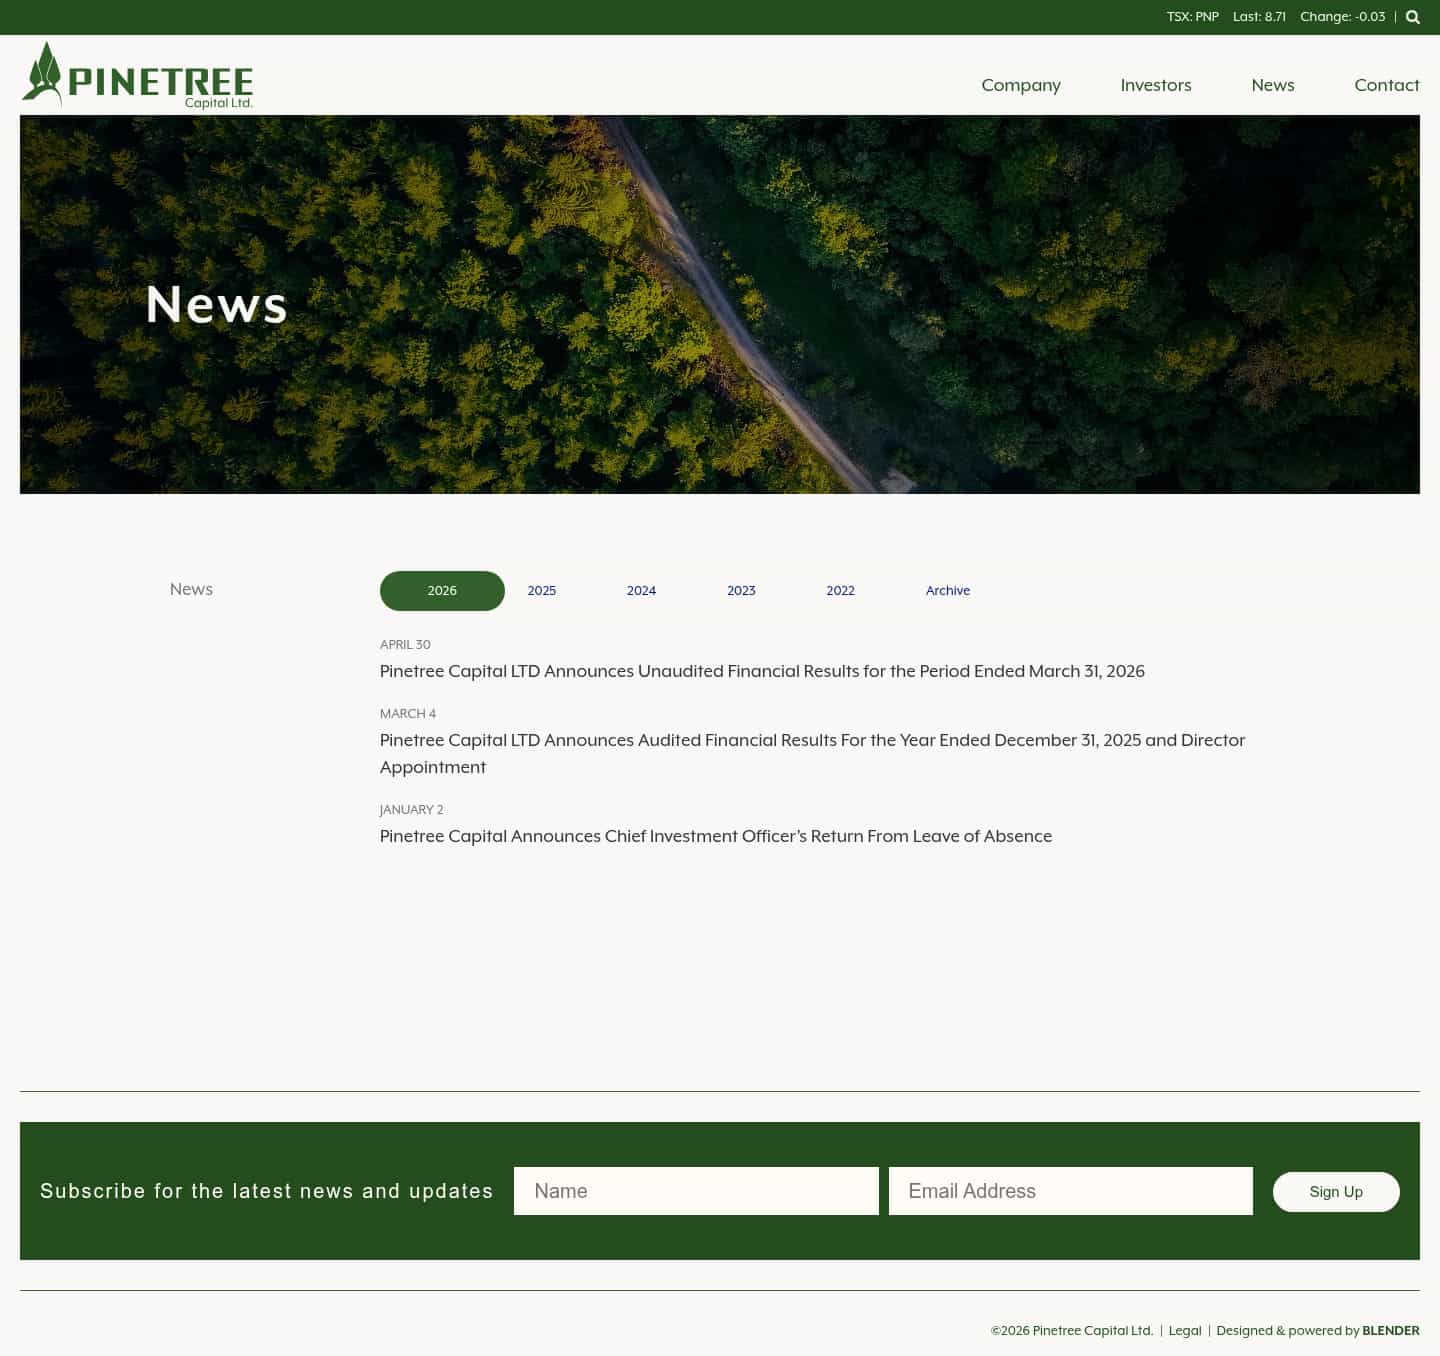Read Chief Investment Officer's Return article

[716, 836]
